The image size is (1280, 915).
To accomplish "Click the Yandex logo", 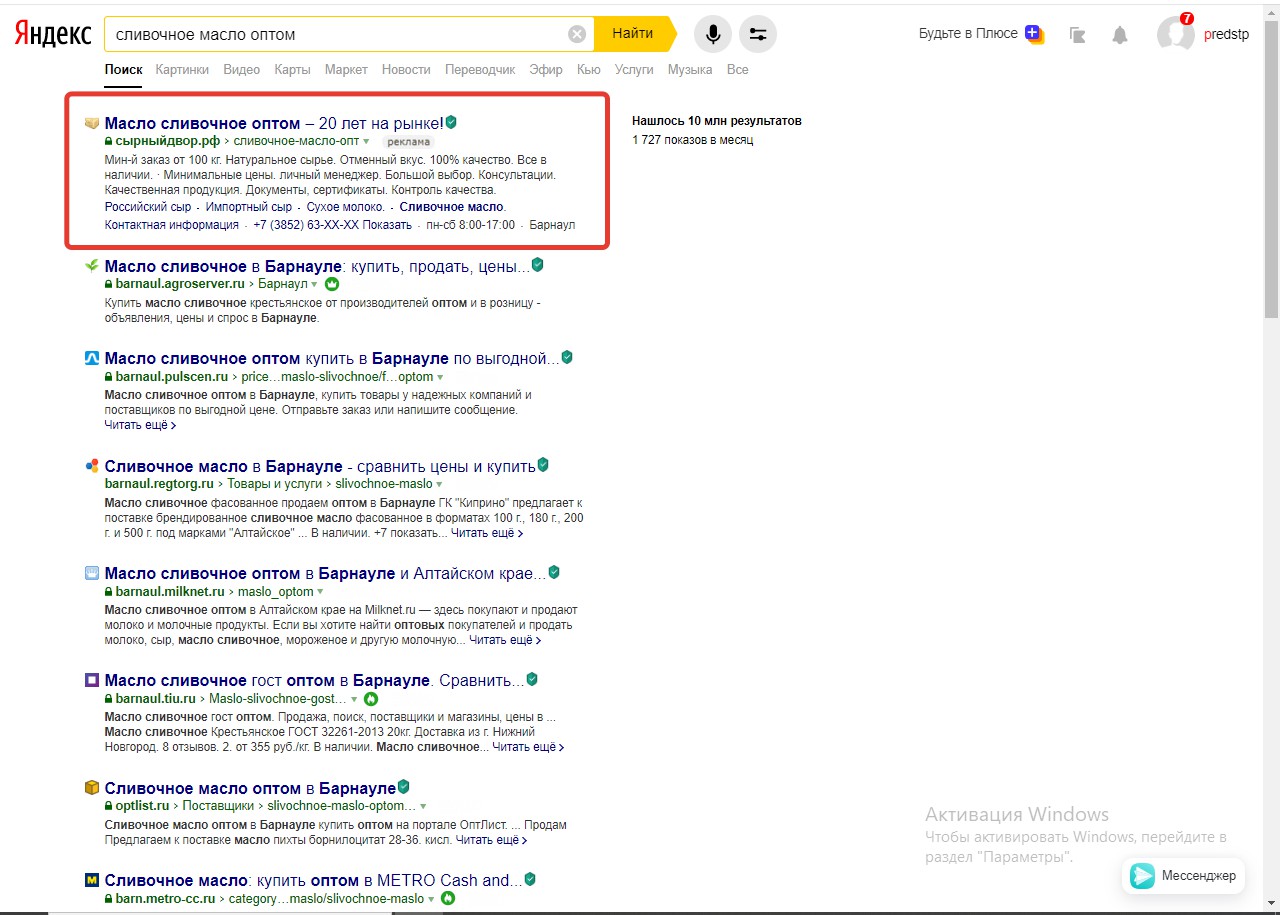I will click(53, 34).
